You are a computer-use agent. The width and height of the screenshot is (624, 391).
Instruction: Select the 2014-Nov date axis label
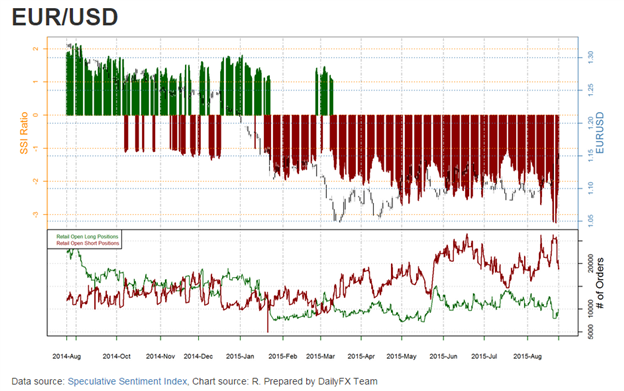(x=160, y=356)
